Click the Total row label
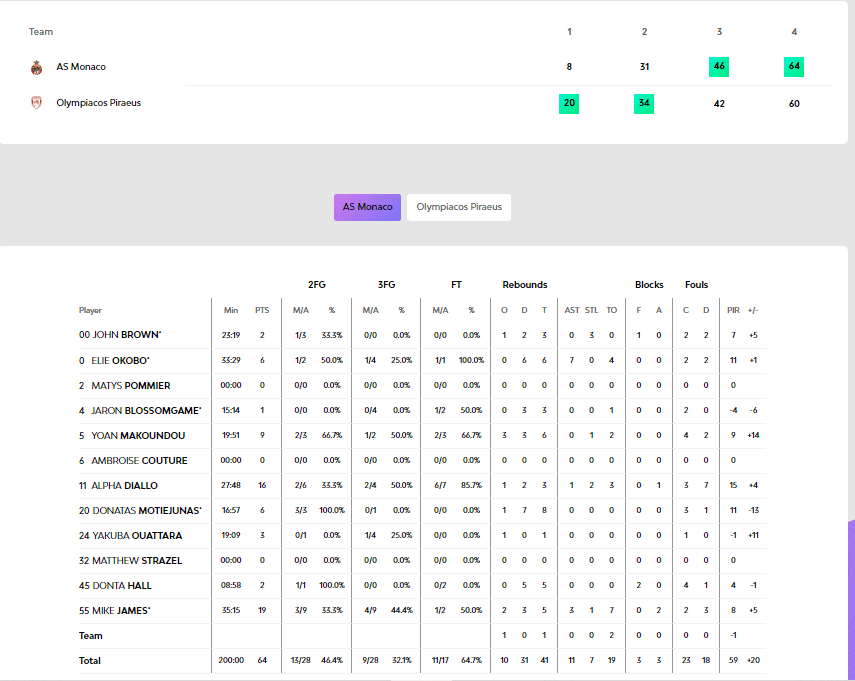 click(90, 660)
